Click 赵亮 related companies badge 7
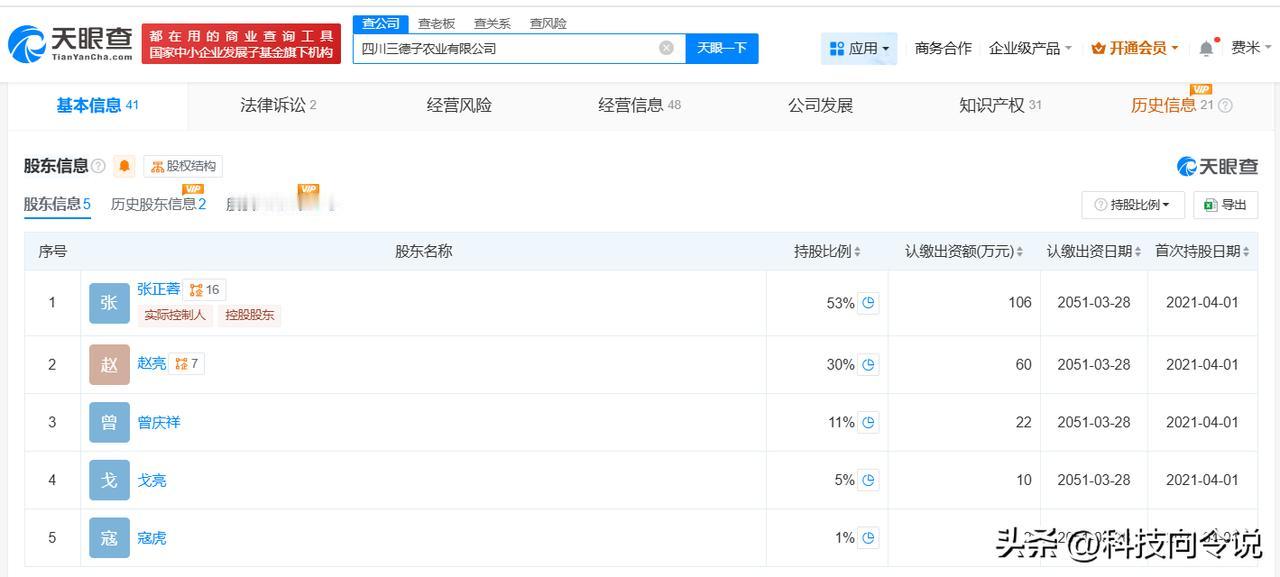 point(187,364)
